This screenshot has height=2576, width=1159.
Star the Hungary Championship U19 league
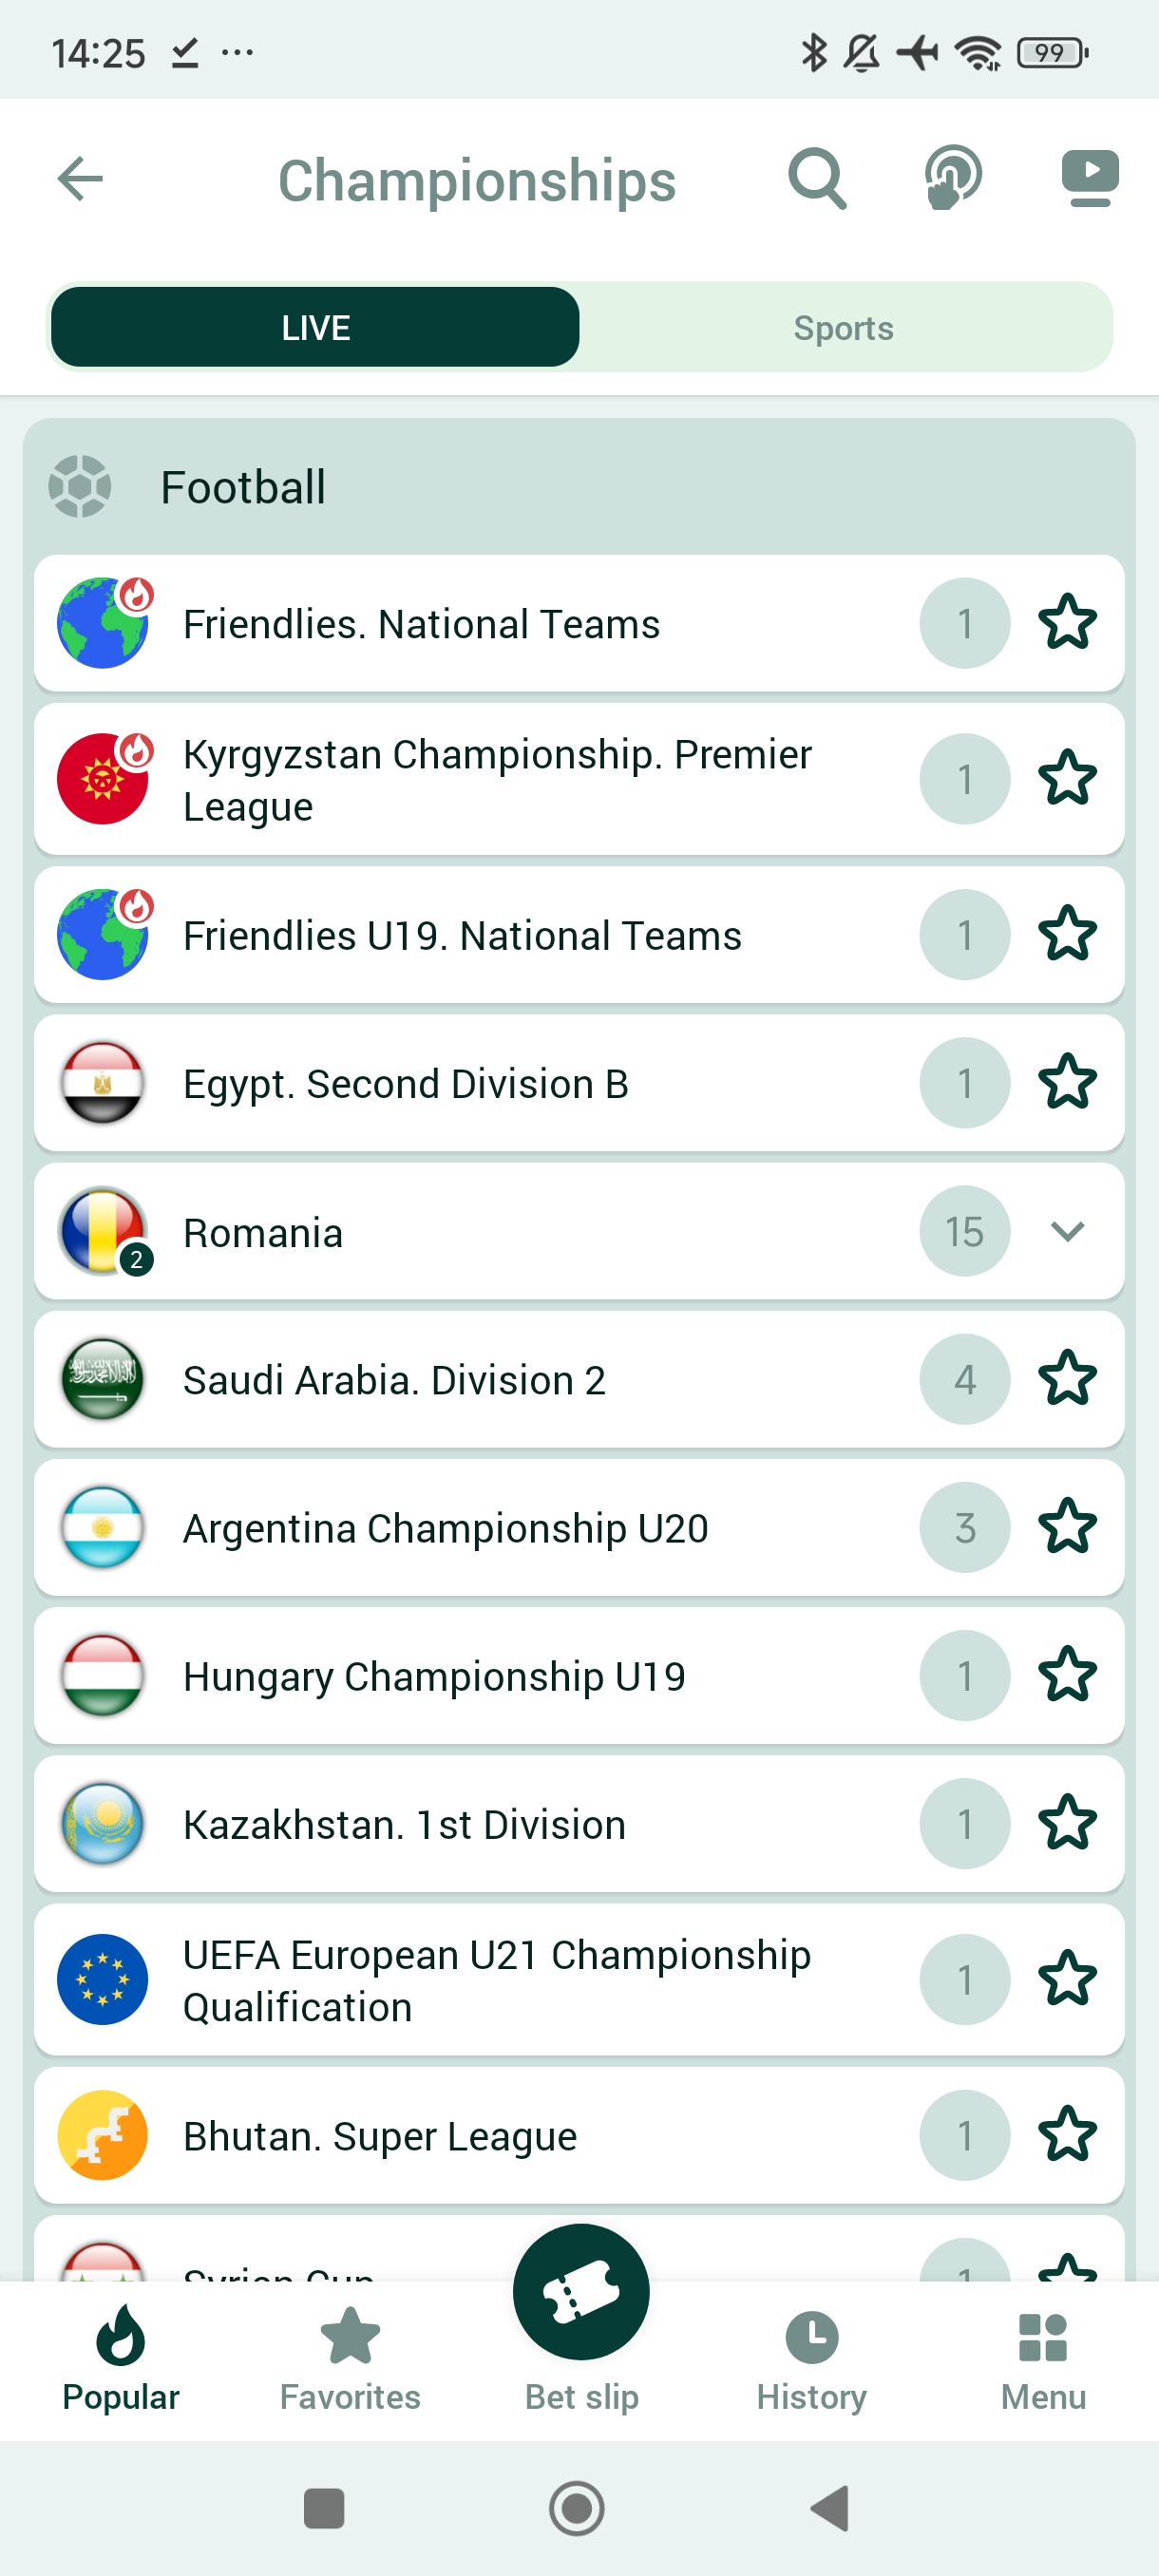(1067, 1676)
